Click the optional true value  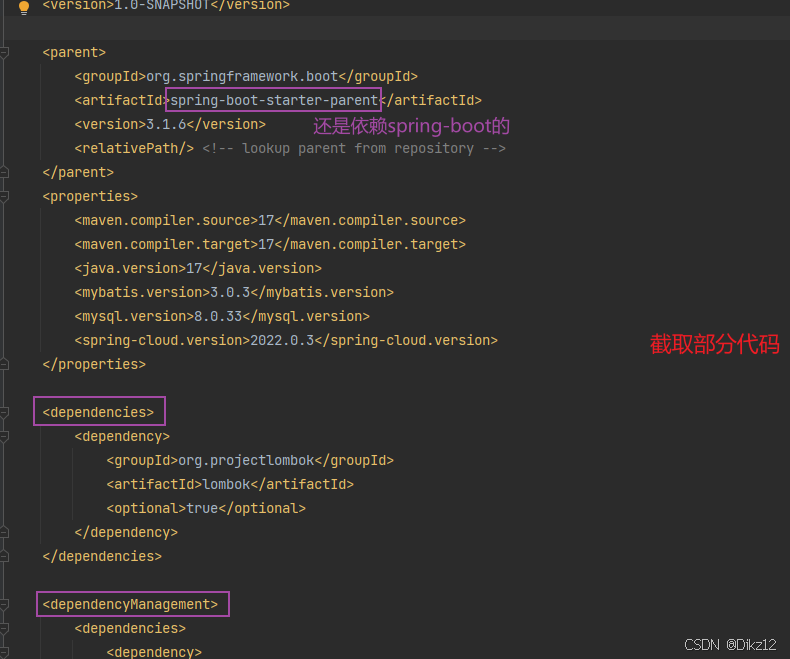click(x=202, y=508)
